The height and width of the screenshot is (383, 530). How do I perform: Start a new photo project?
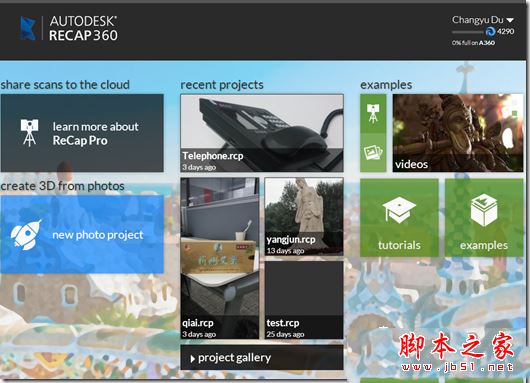click(x=82, y=234)
